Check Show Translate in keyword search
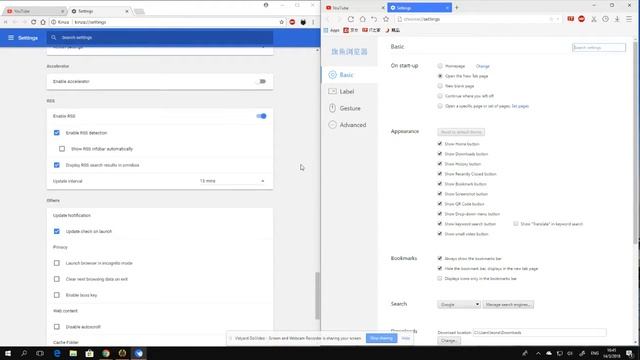This screenshot has width=640, height=360. tap(516, 224)
